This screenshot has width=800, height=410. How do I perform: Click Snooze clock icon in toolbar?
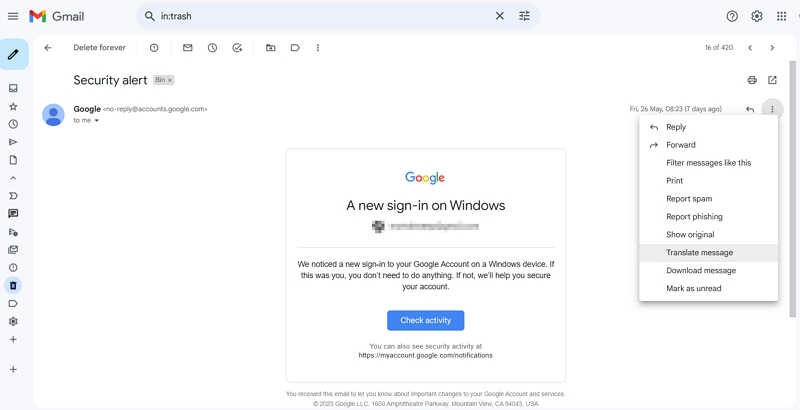pos(212,48)
